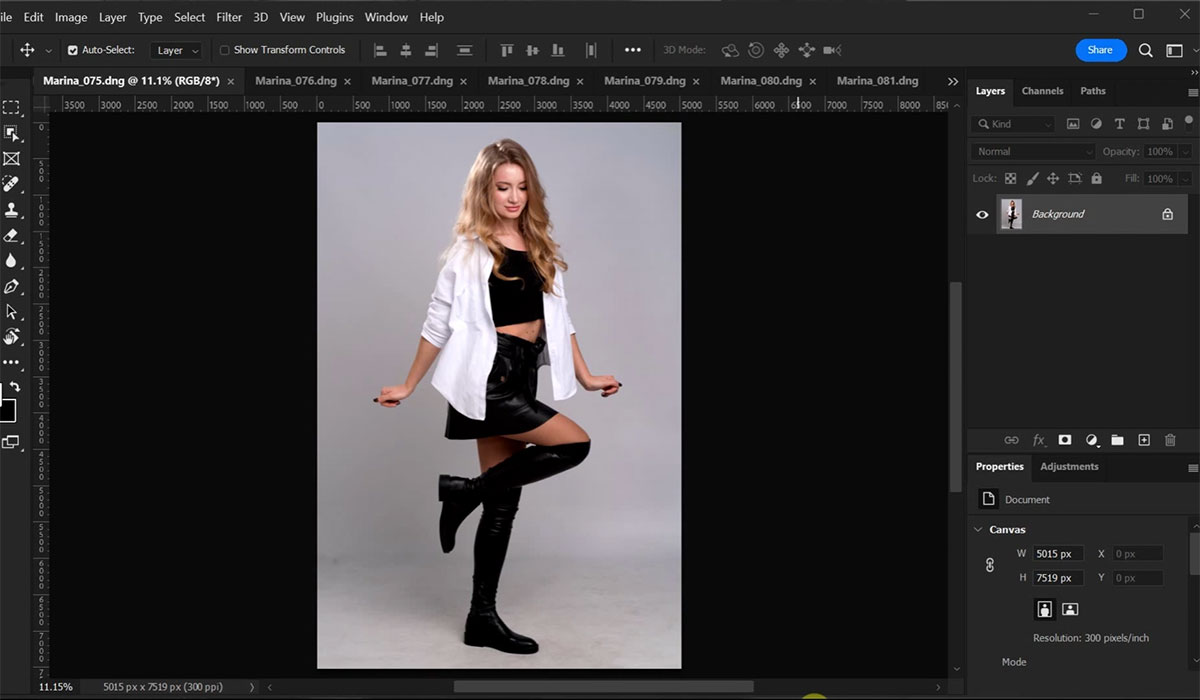Select the Clone Stamp tool

(11, 210)
